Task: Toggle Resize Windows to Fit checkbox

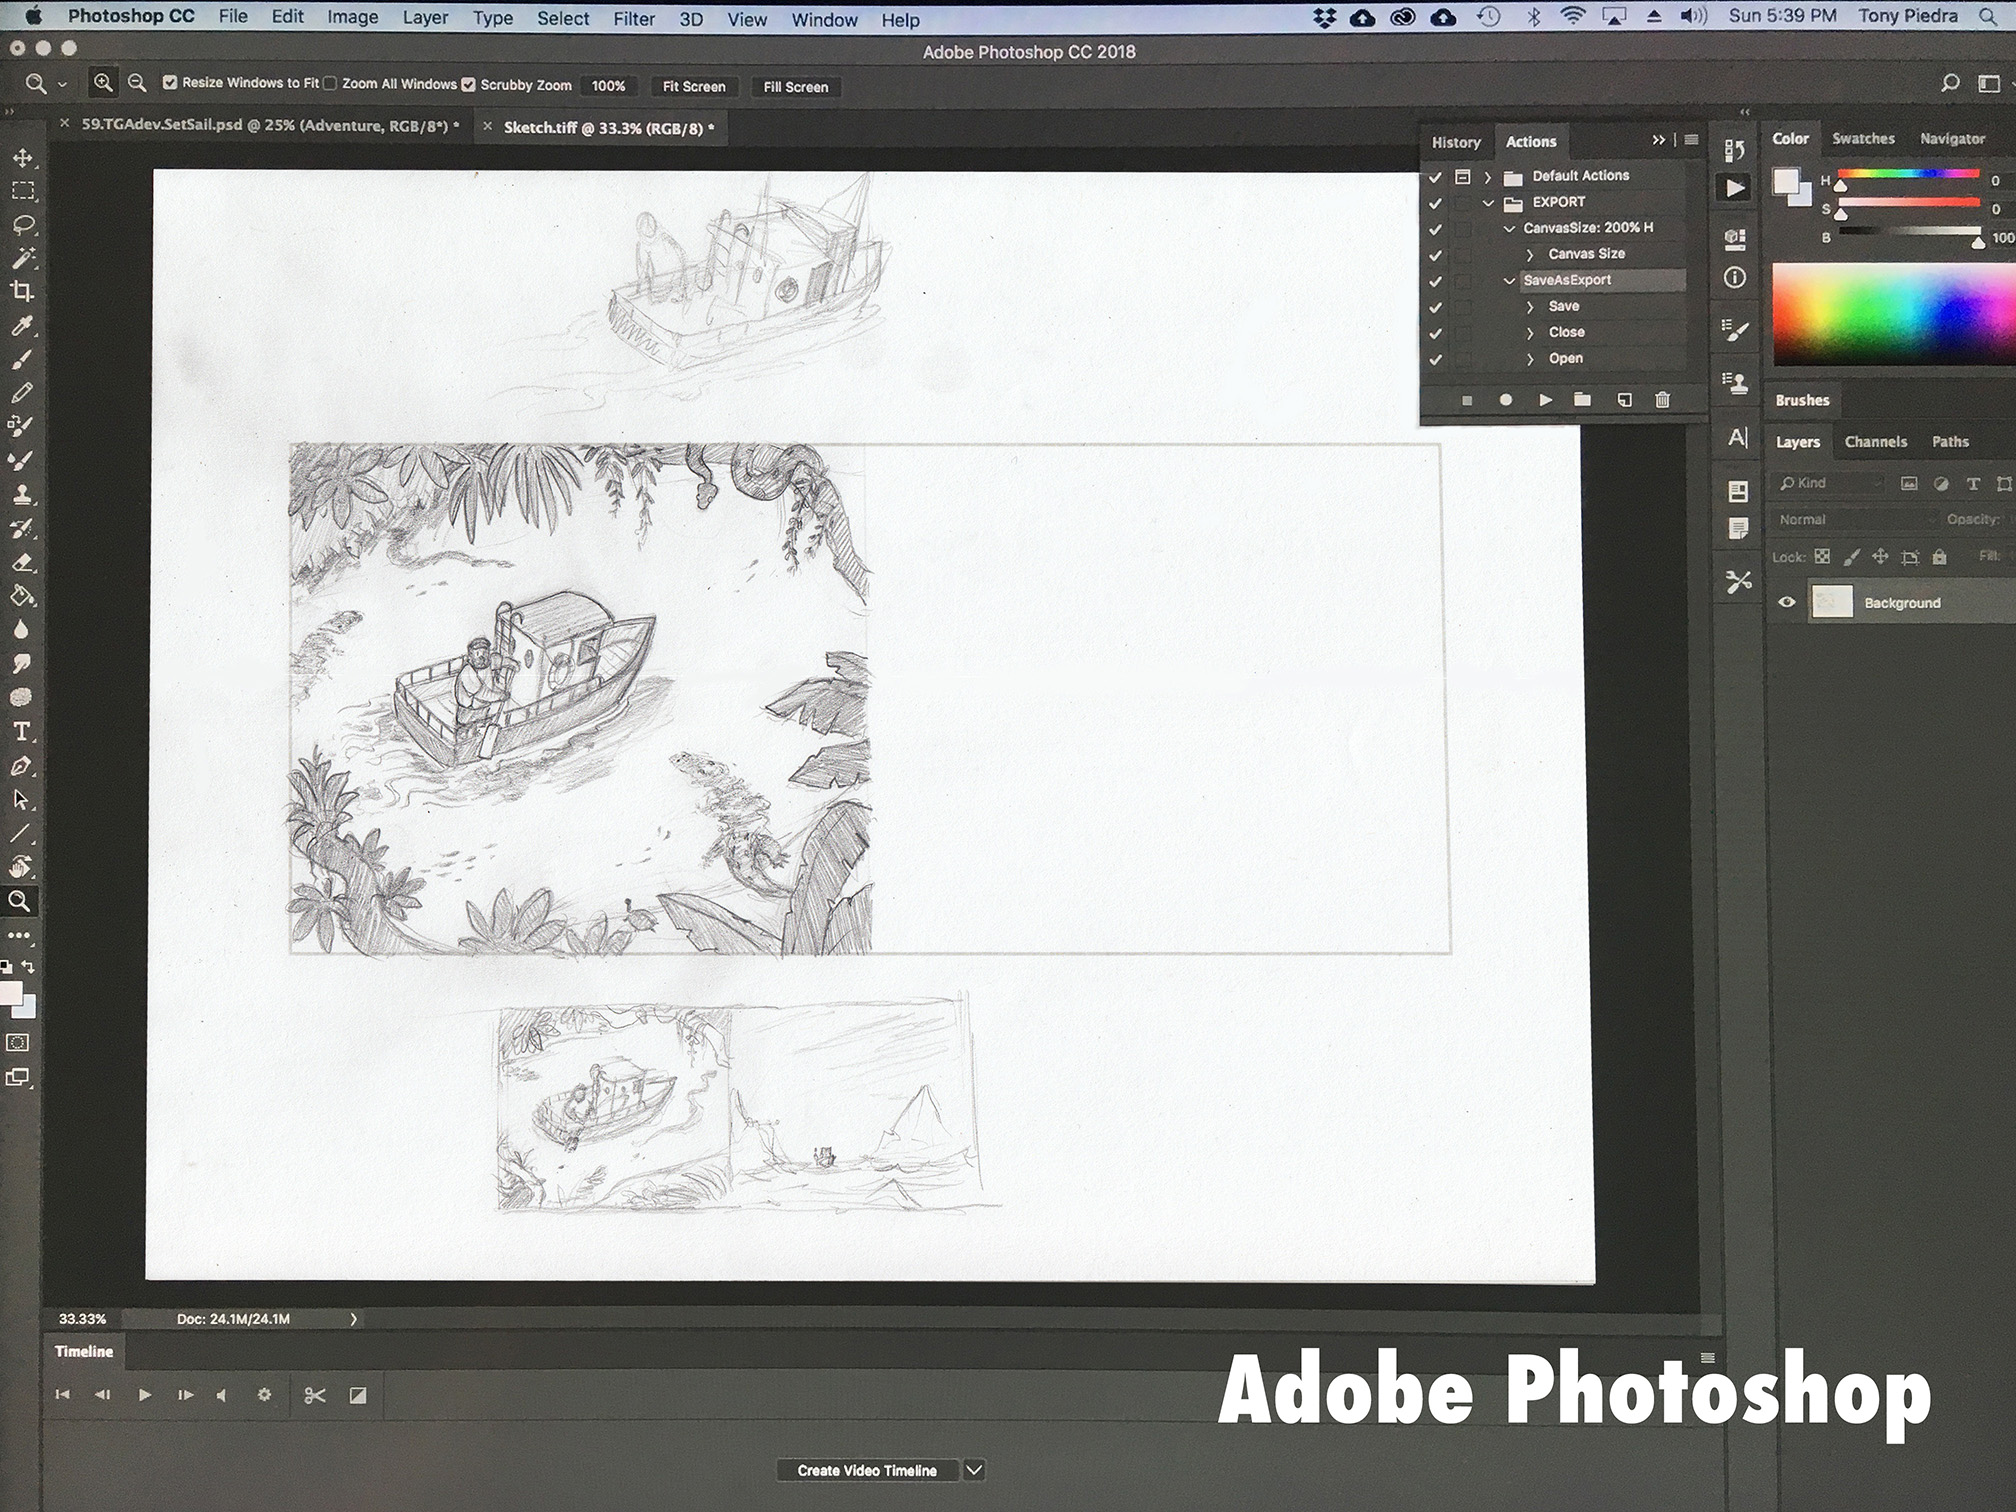Action: (x=170, y=83)
